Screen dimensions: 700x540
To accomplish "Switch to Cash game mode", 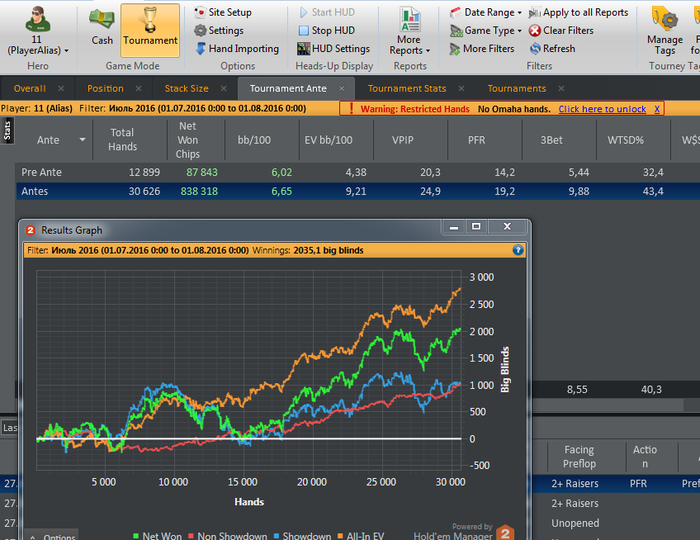I will coord(102,27).
